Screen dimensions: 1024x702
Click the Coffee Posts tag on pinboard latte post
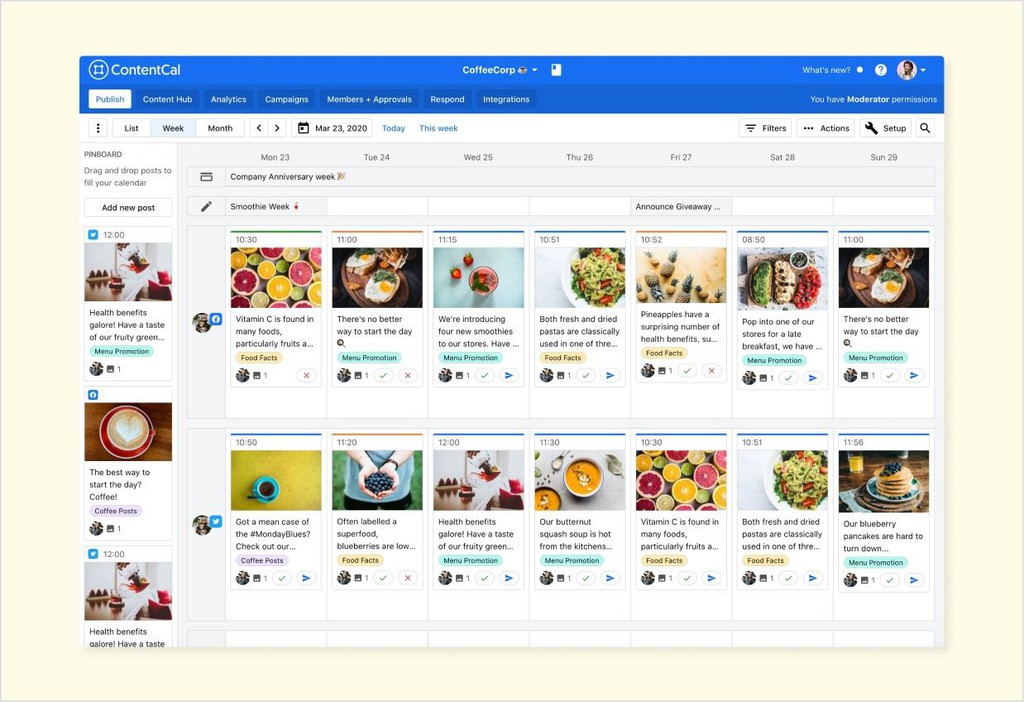click(116, 511)
